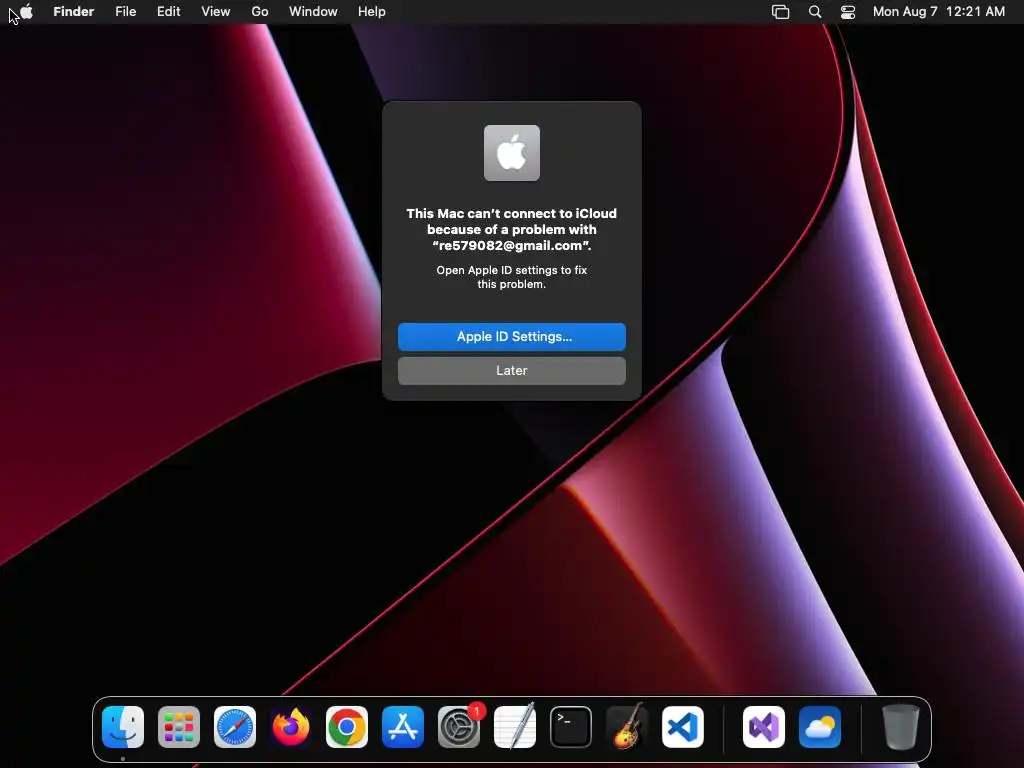Open Finder from the Dock
The height and width of the screenshot is (768, 1024).
tap(123, 727)
